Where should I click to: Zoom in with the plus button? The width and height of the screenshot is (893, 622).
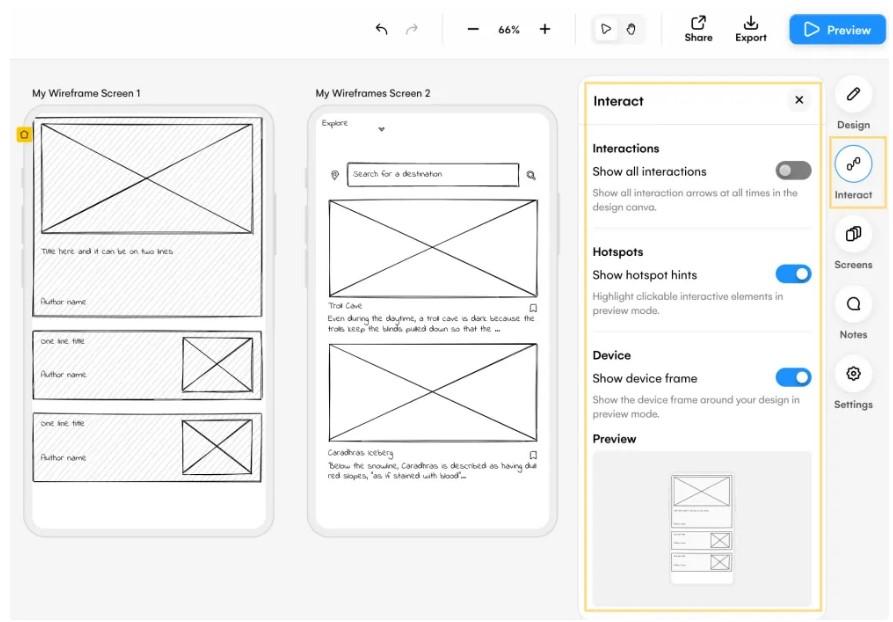click(x=545, y=30)
